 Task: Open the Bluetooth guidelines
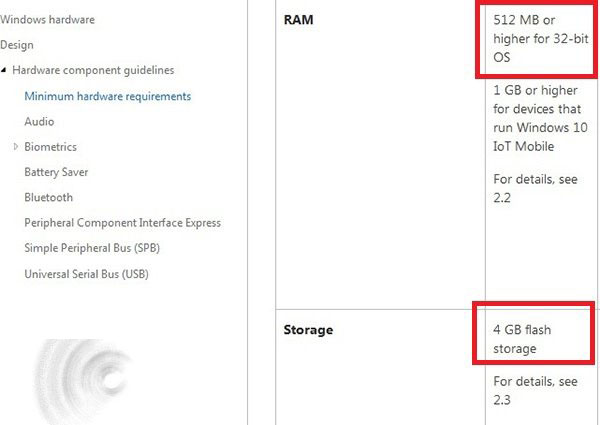coord(49,197)
